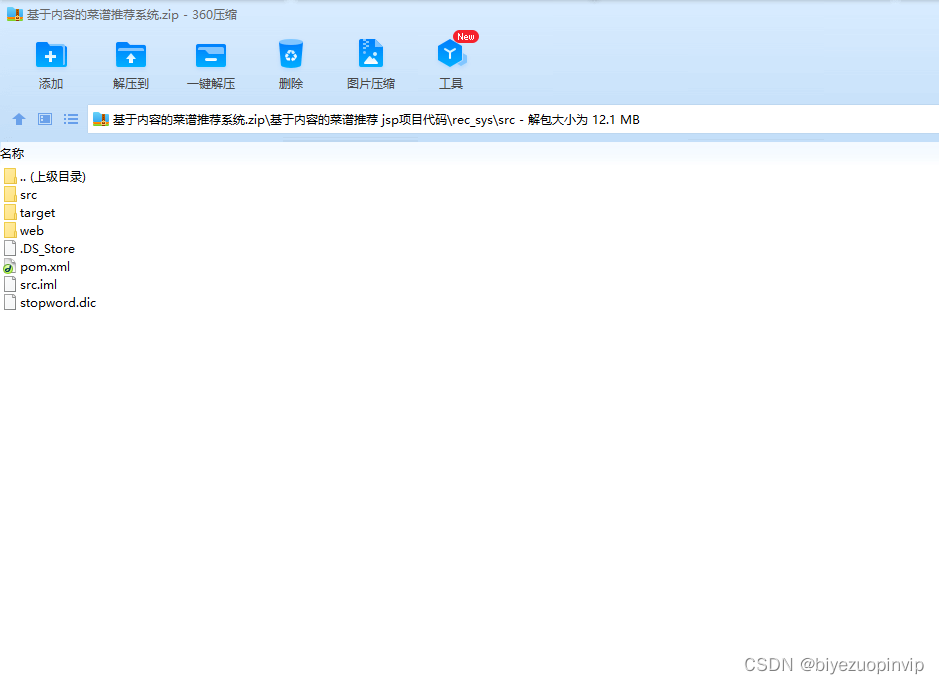Switch to the thumbnail view icon

coord(45,119)
